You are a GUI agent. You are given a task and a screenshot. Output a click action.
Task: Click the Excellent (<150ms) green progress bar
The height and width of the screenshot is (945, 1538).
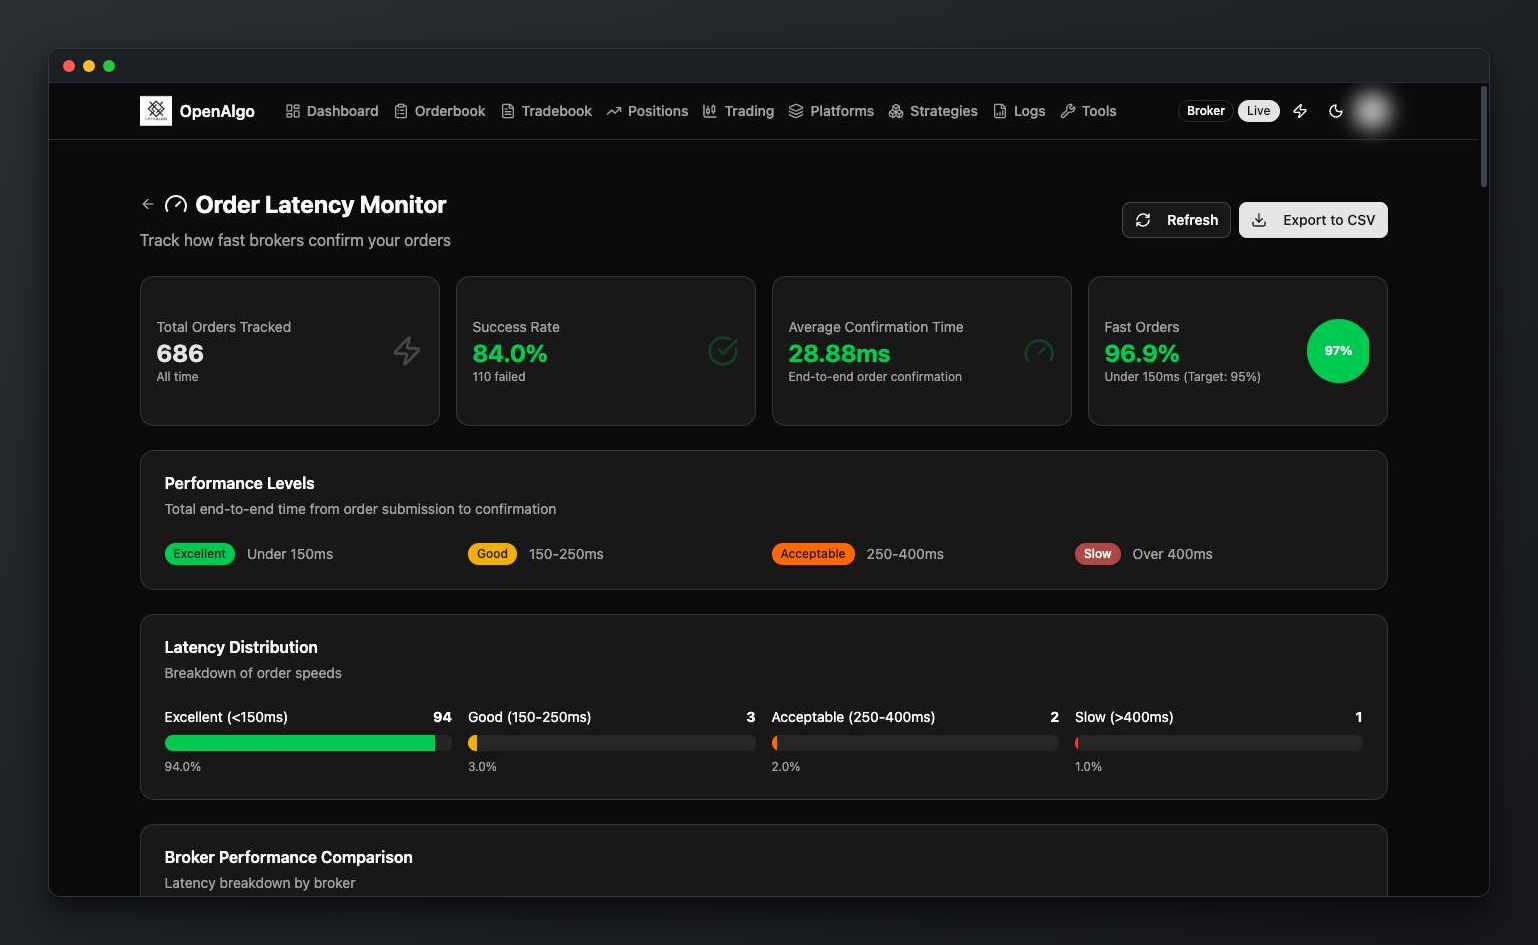click(308, 743)
